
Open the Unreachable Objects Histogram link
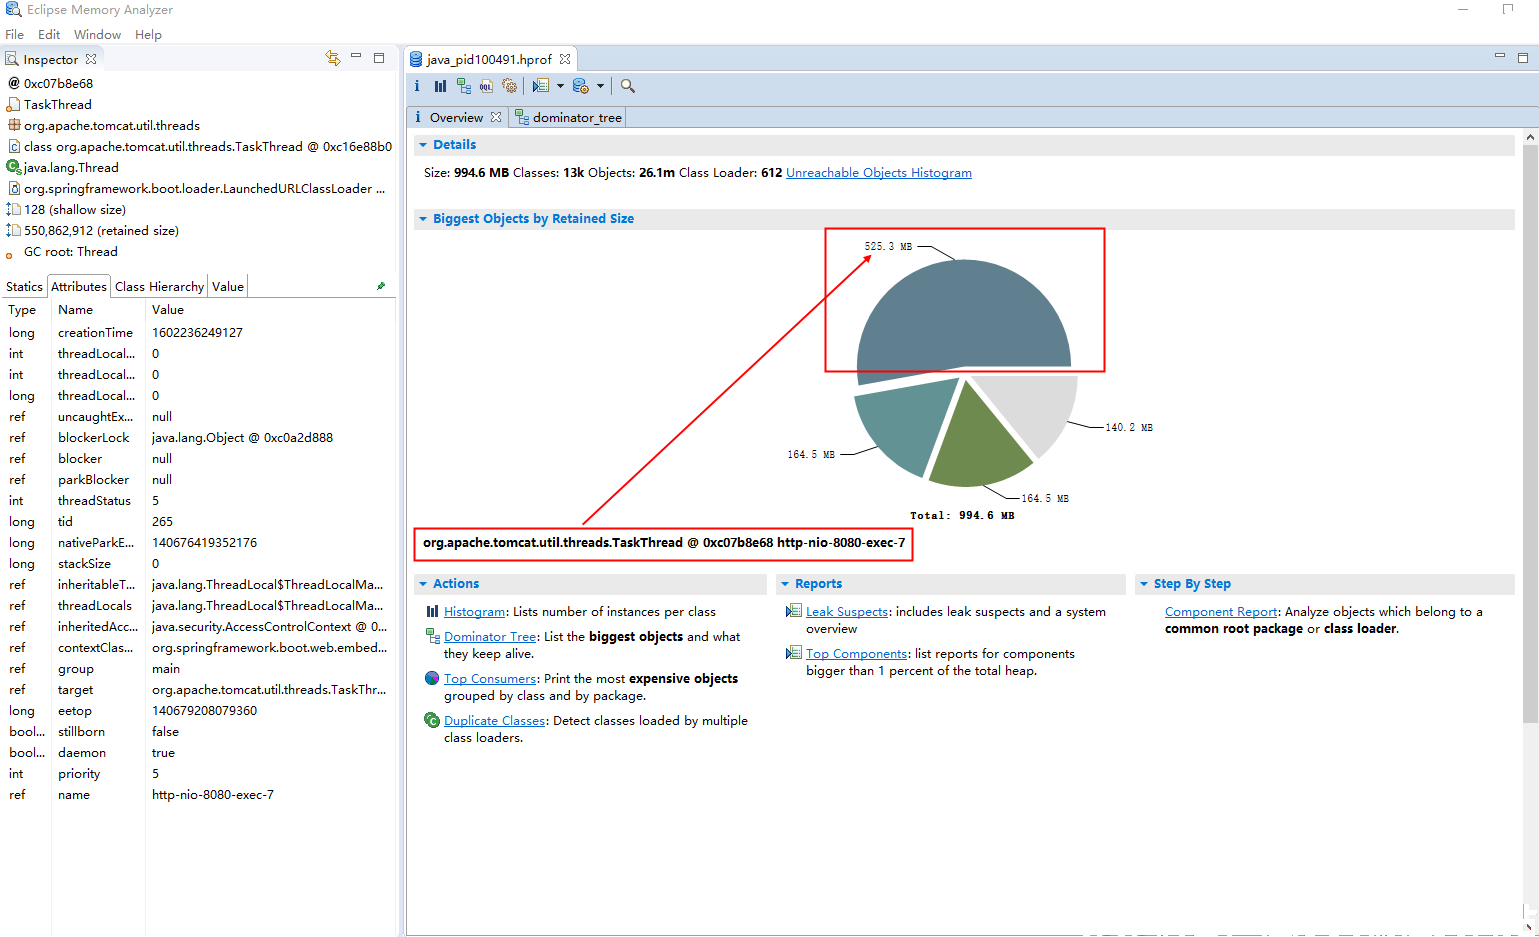click(x=879, y=172)
